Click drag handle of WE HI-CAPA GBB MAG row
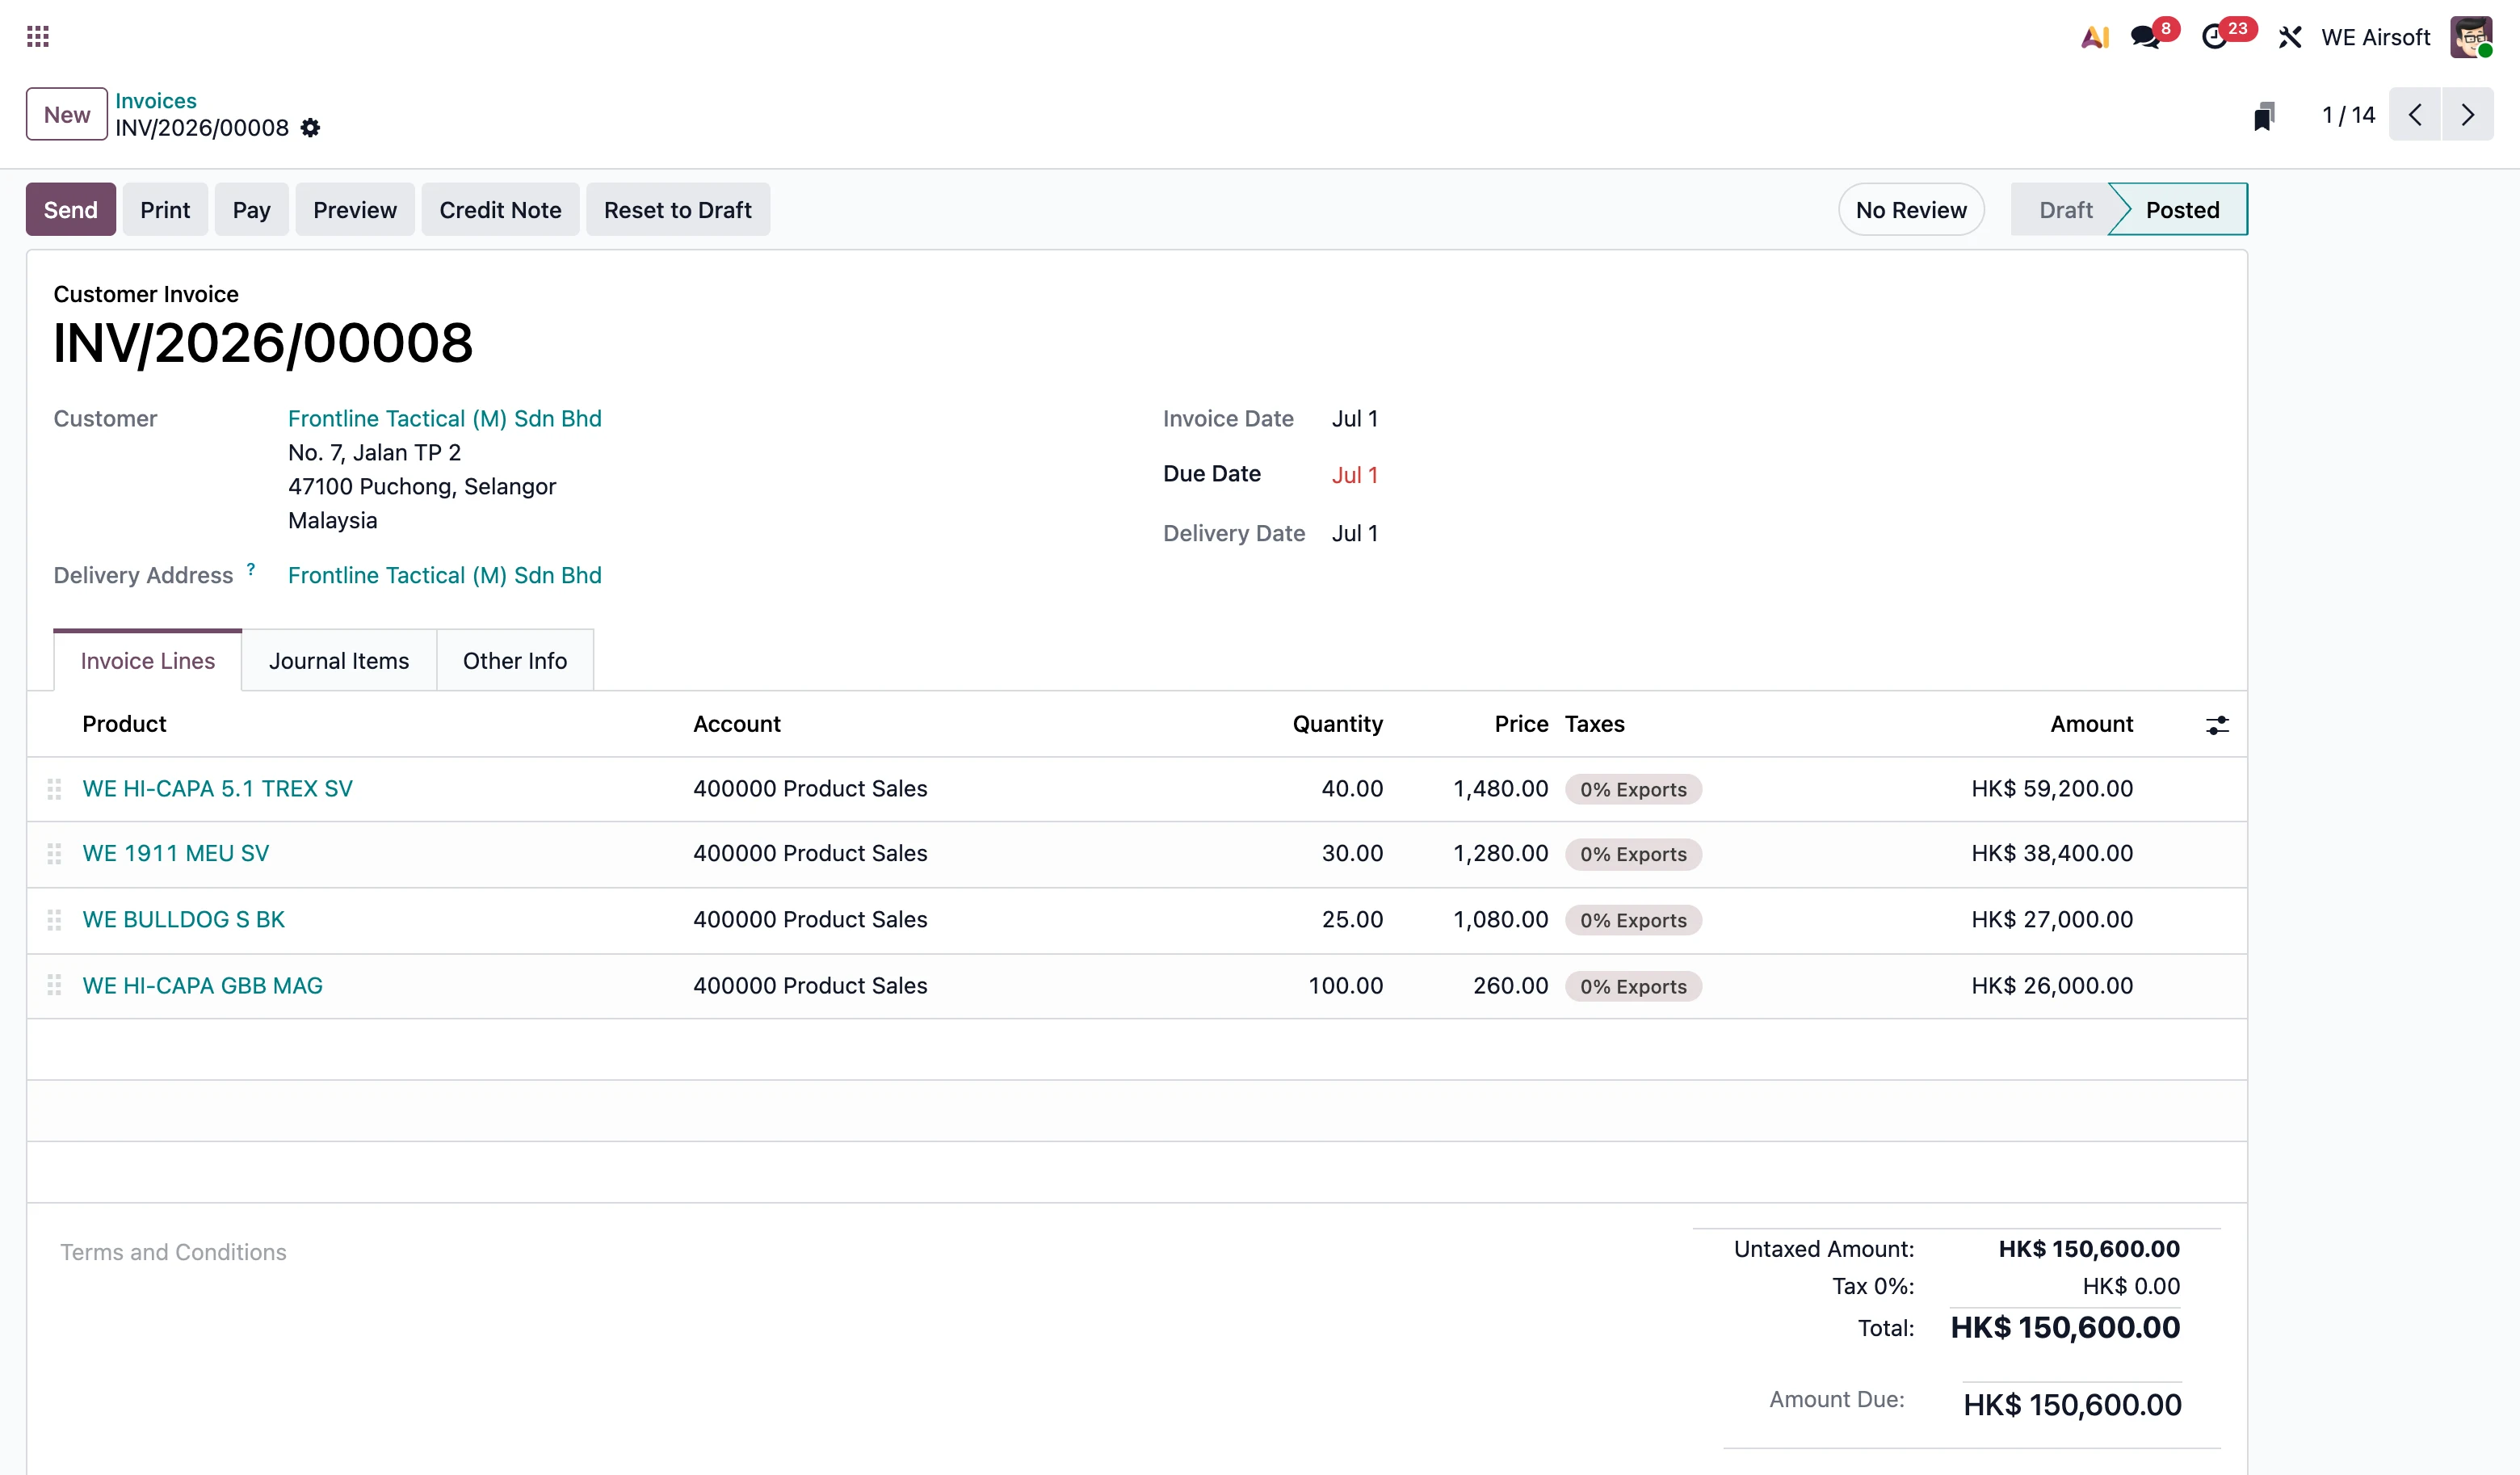This screenshot has height=1475, width=2520. [x=54, y=986]
